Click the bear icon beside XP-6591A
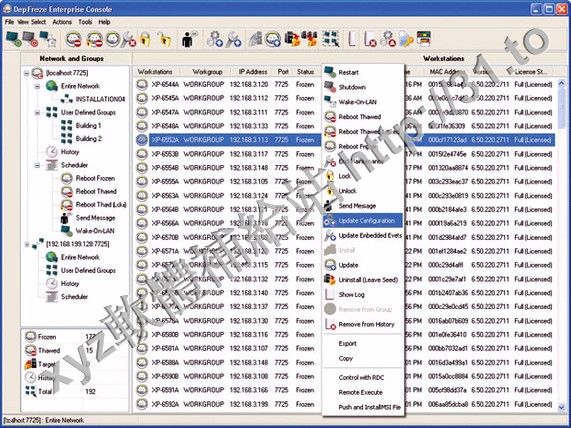This screenshot has width=571, height=428. 142,390
